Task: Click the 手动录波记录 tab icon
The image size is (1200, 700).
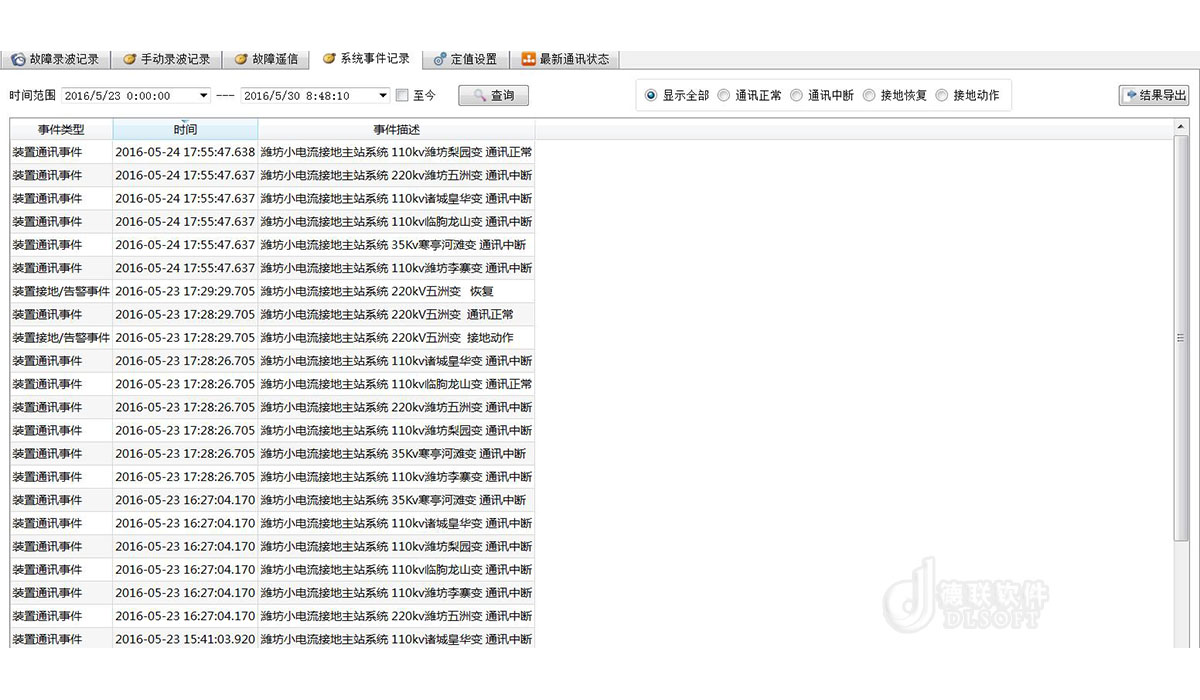Action: pos(129,59)
